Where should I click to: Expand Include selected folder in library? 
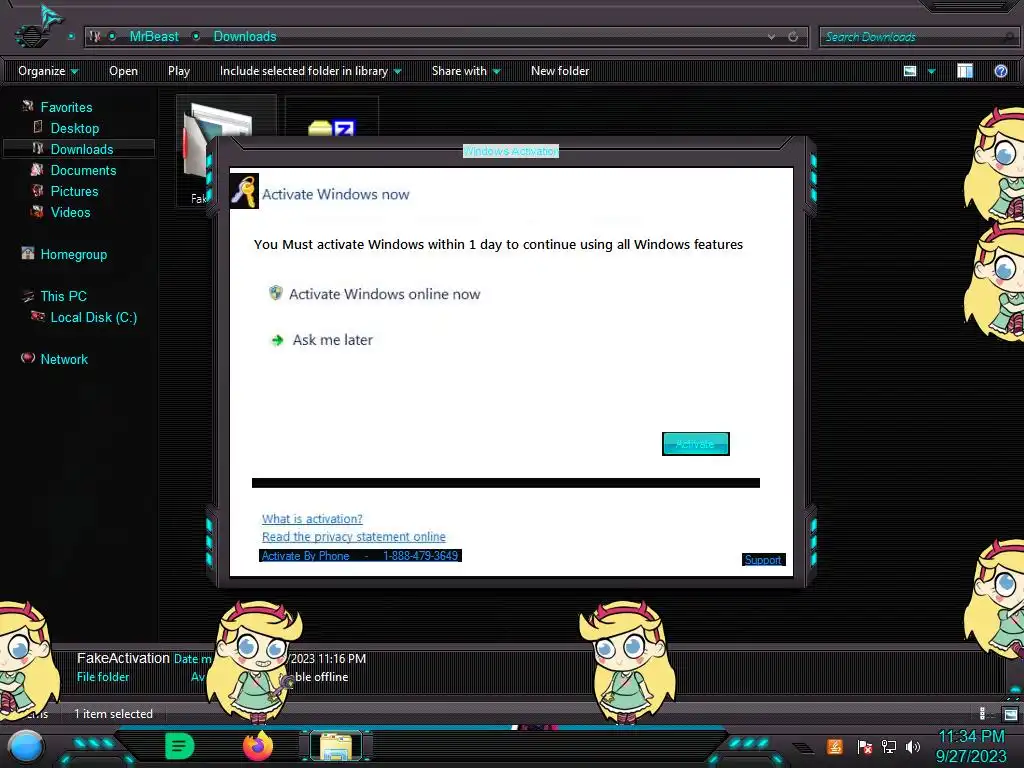point(311,71)
